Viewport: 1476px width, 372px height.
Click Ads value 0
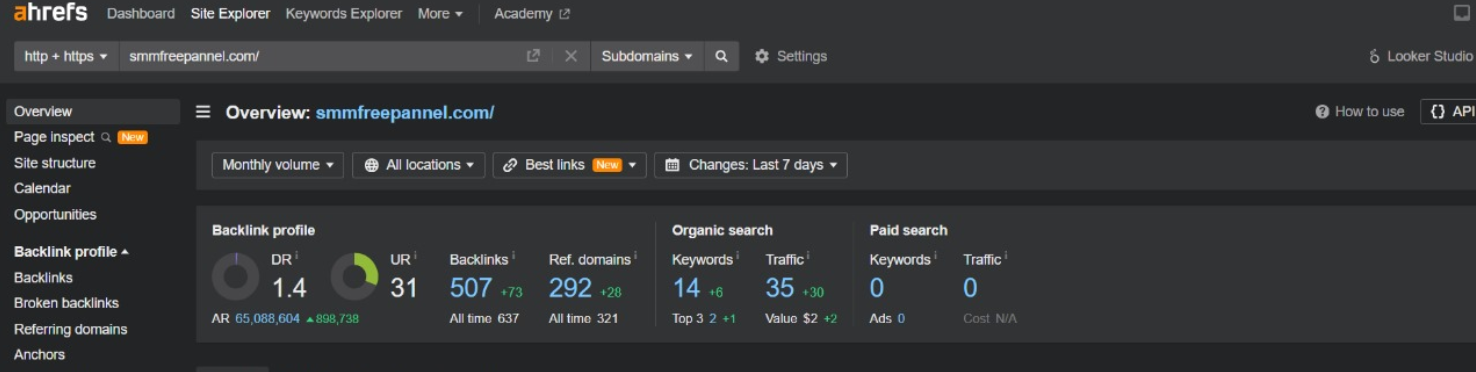pos(901,319)
